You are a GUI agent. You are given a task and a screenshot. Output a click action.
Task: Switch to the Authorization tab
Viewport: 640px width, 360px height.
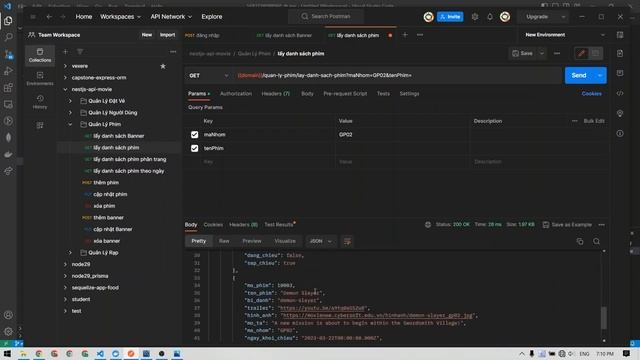point(236,93)
